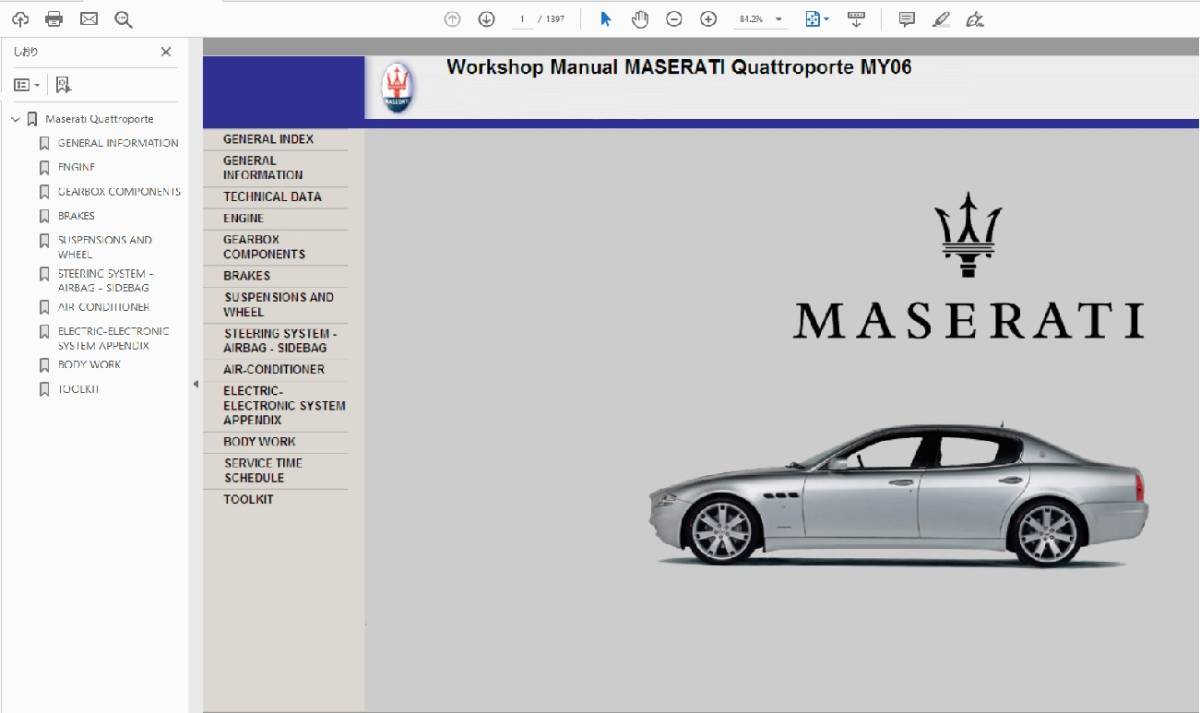Image resolution: width=1200 pixels, height=713 pixels.
Task: Close the bookmarks panel with X
Action: point(166,52)
